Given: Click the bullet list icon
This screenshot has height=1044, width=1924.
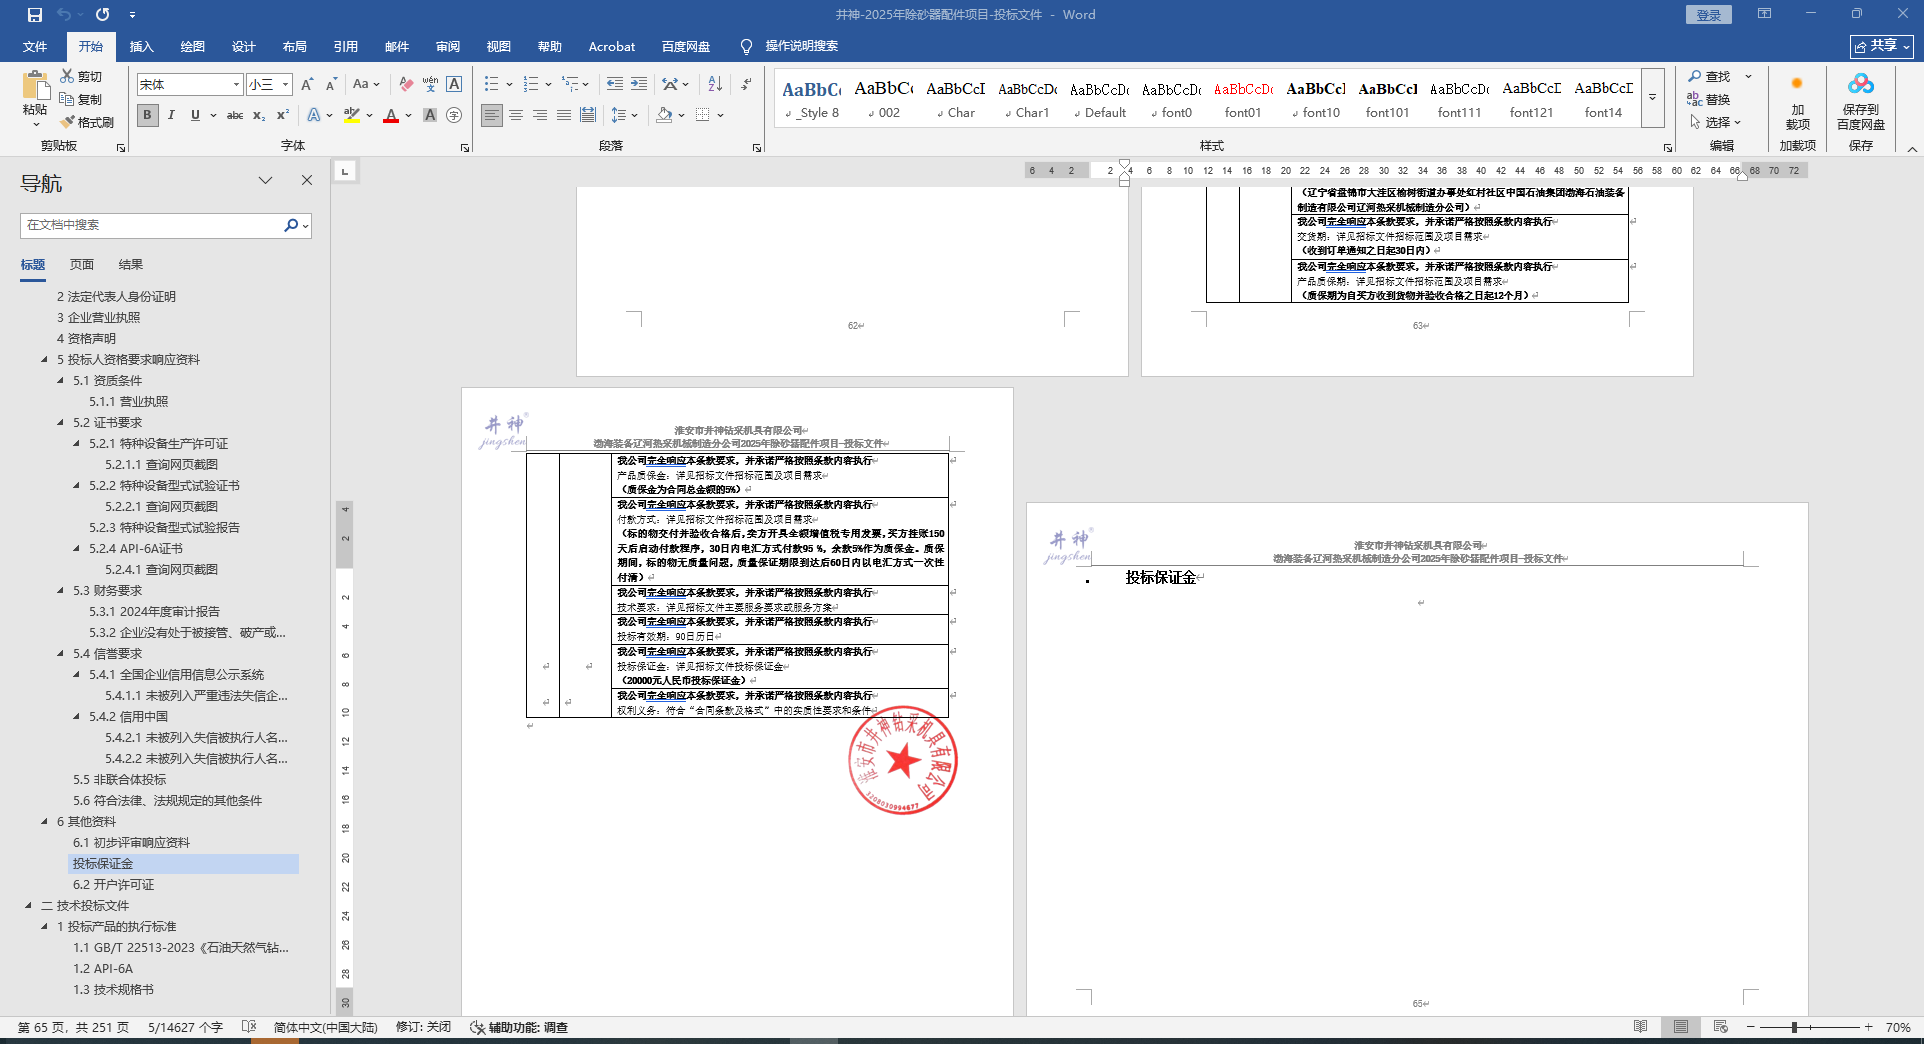Looking at the screenshot, I should [491, 84].
